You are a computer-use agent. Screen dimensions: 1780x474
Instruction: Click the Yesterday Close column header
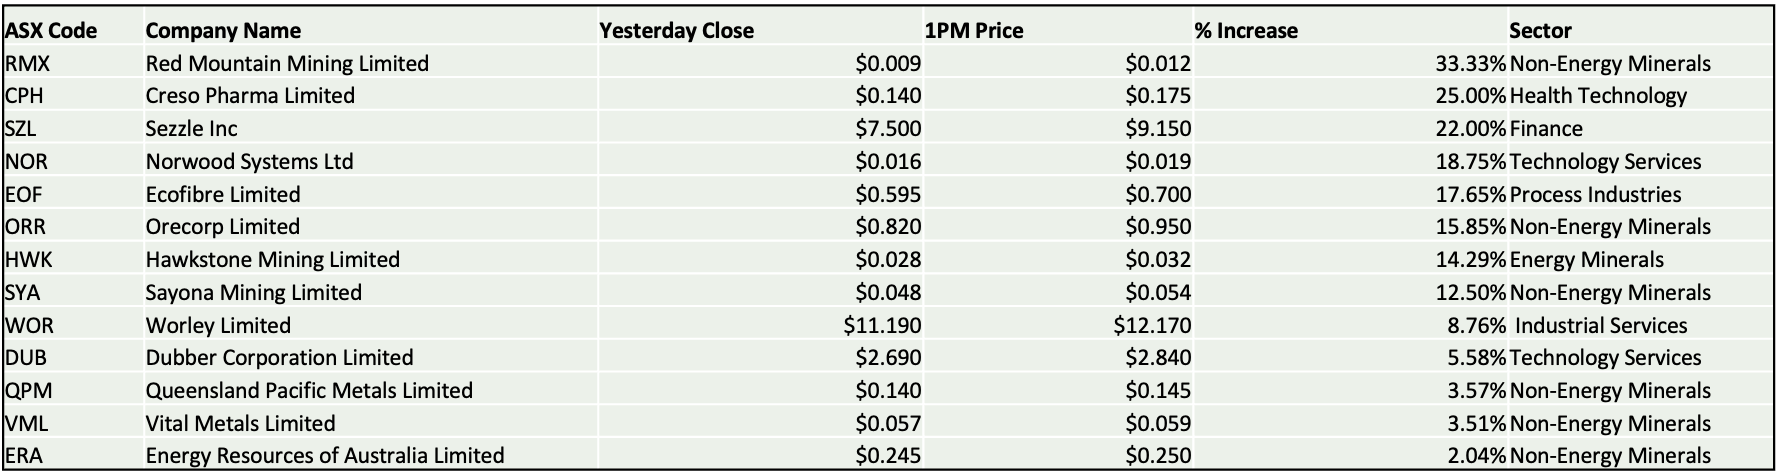(676, 31)
